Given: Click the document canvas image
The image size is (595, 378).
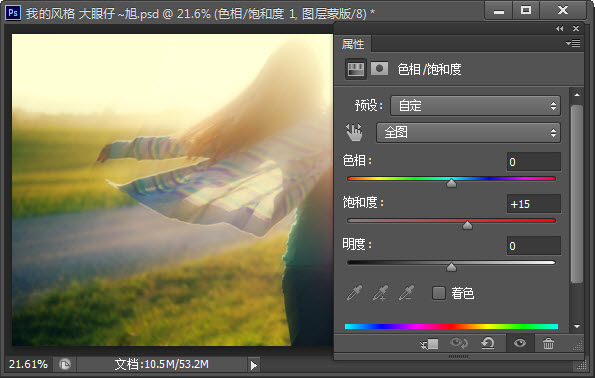Looking at the screenshot, I should tap(172, 190).
